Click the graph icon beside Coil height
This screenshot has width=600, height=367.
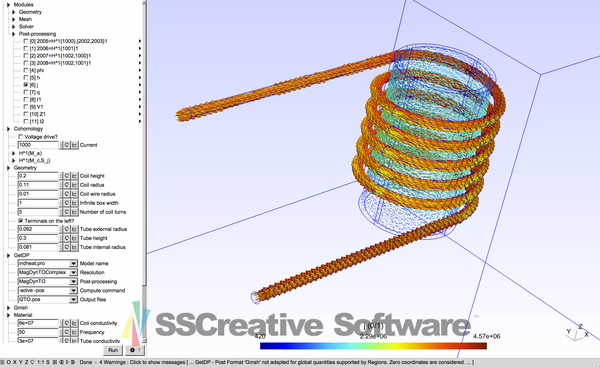coord(74,176)
